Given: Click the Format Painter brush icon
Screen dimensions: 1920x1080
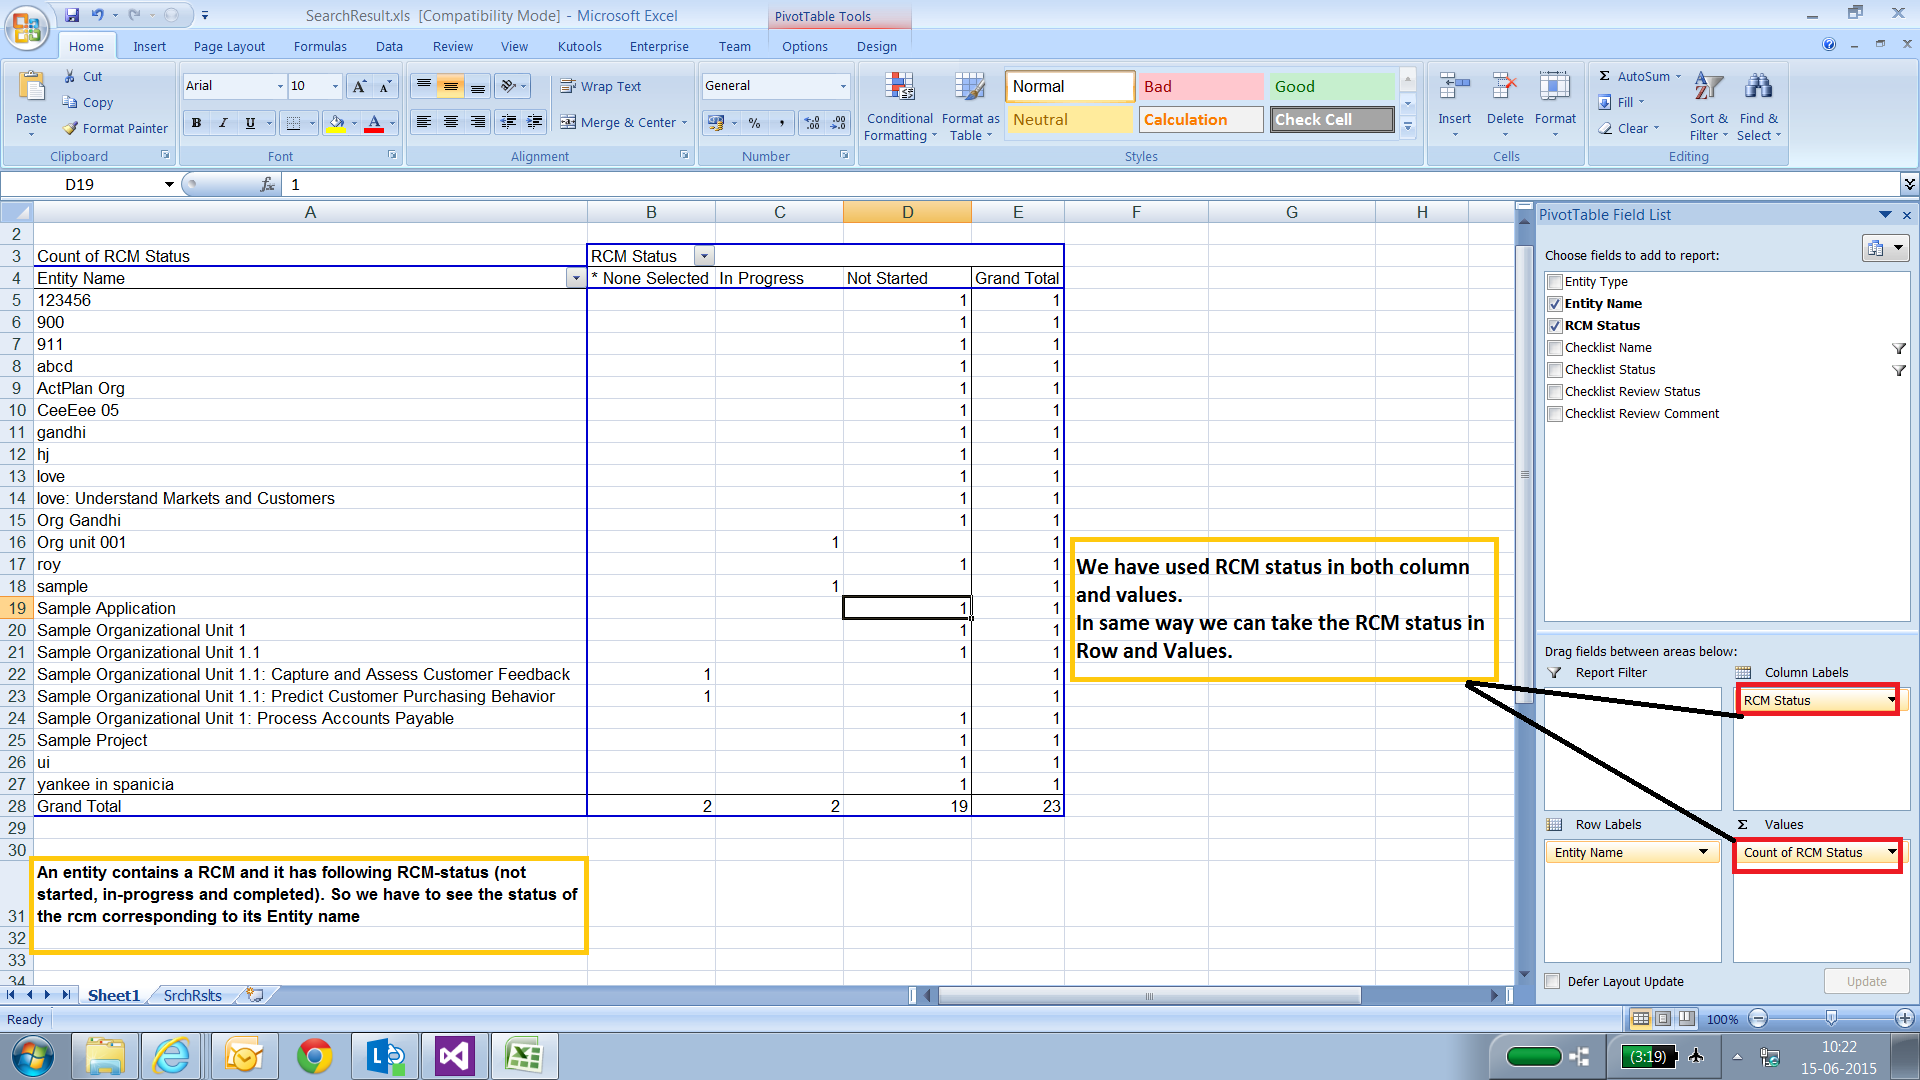Looking at the screenshot, I should tap(71, 128).
